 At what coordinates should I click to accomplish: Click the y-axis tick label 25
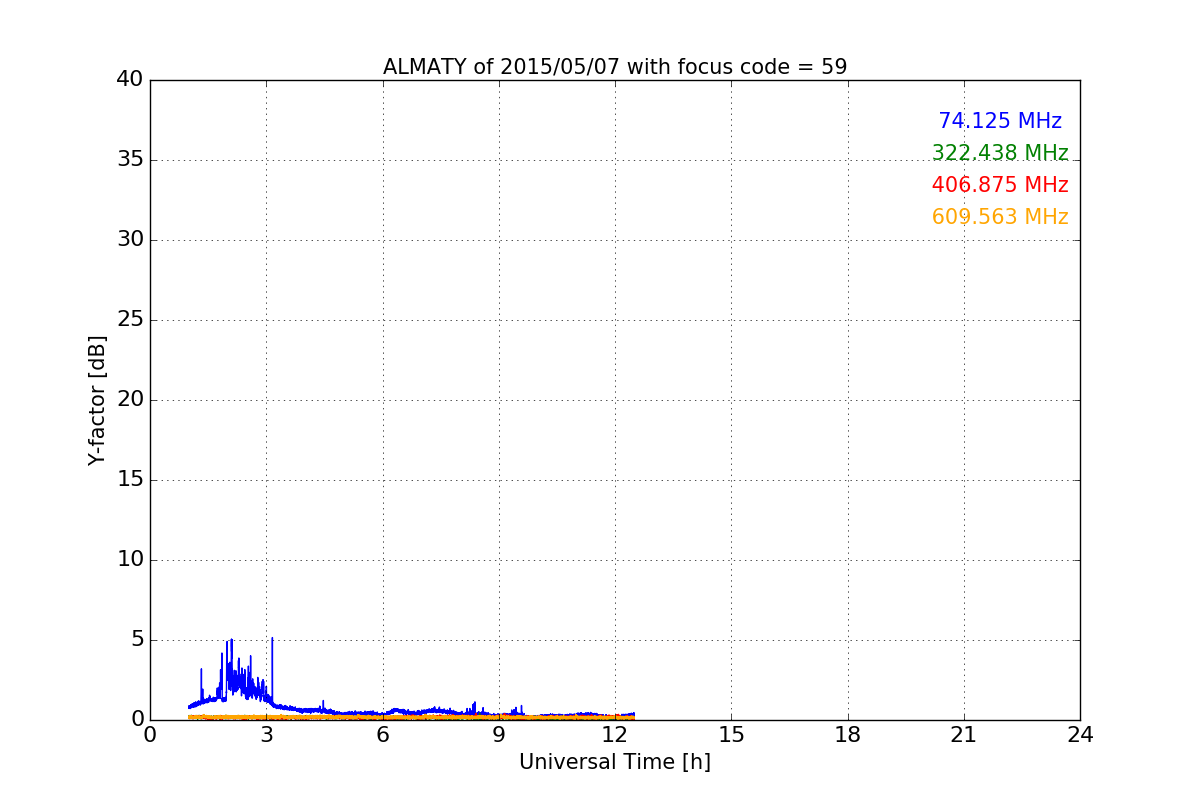pyautogui.click(x=130, y=320)
